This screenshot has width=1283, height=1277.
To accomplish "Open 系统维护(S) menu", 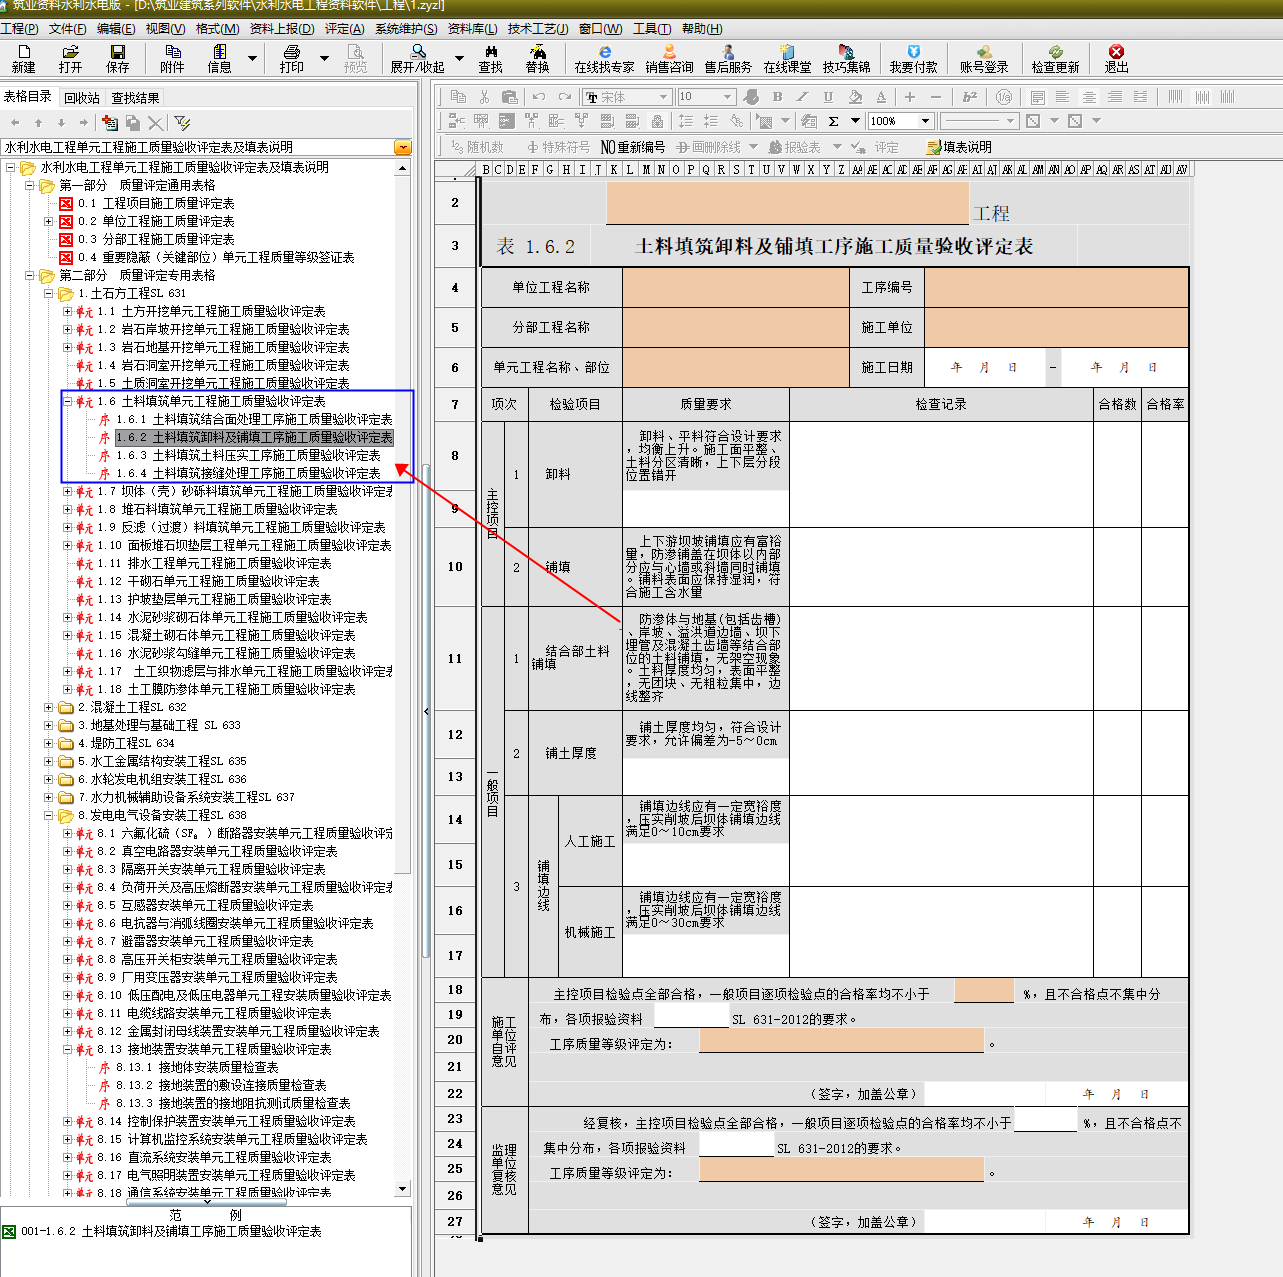I will pyautogui.click(x=406, y=29).
